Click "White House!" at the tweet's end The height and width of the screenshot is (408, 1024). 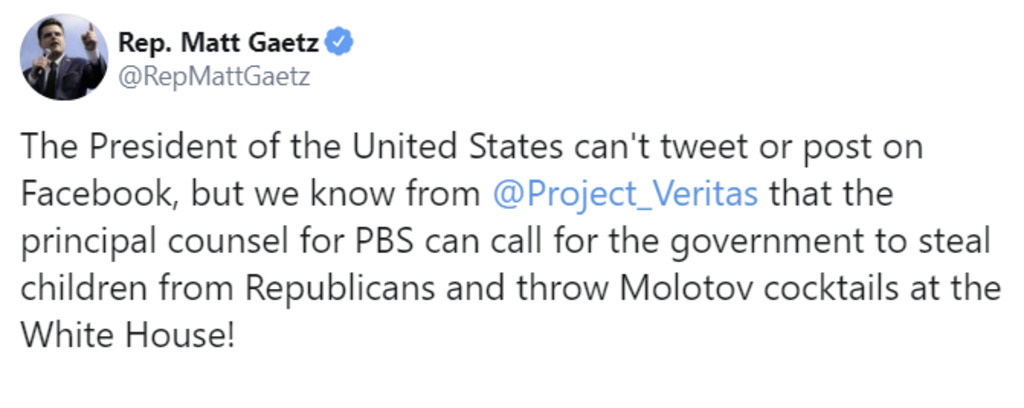tap(128, 332)
